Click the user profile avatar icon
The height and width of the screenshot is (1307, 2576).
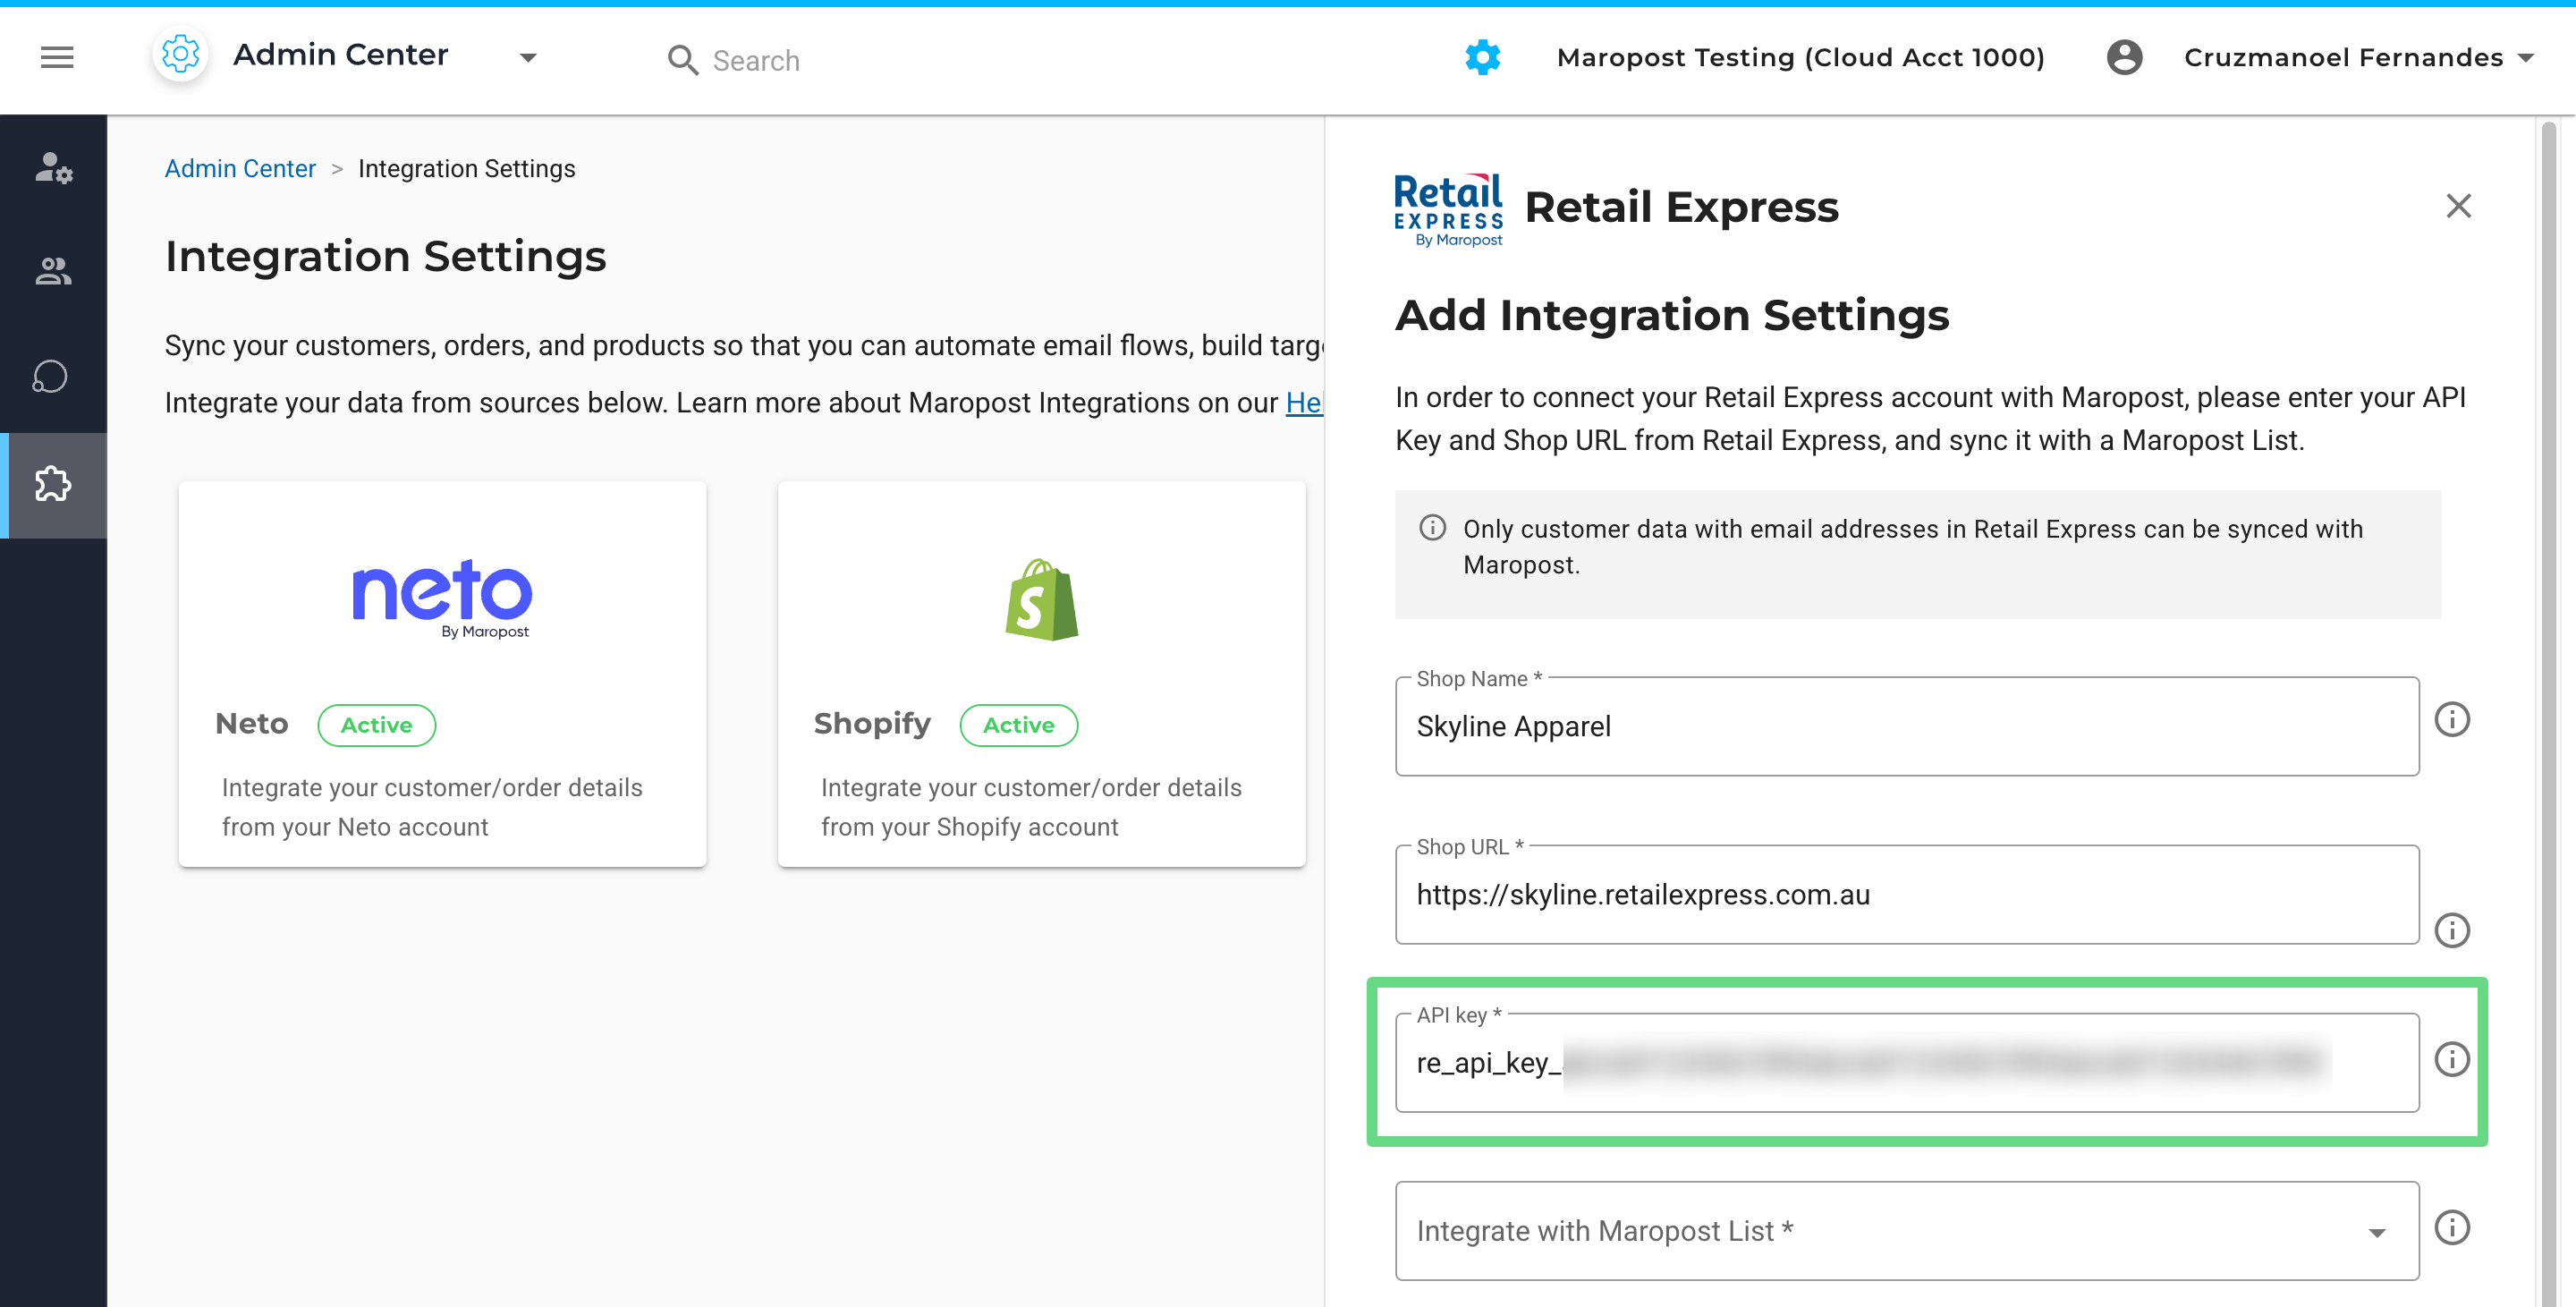click(2124, 57)
